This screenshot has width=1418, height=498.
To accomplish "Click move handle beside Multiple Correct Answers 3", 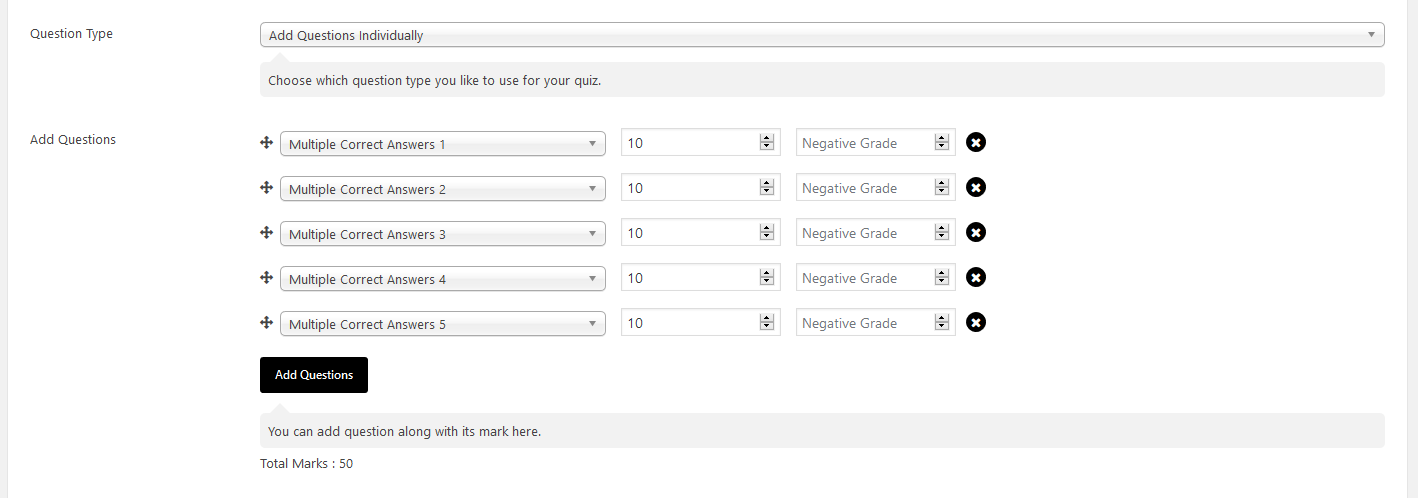I will (267, 233).
